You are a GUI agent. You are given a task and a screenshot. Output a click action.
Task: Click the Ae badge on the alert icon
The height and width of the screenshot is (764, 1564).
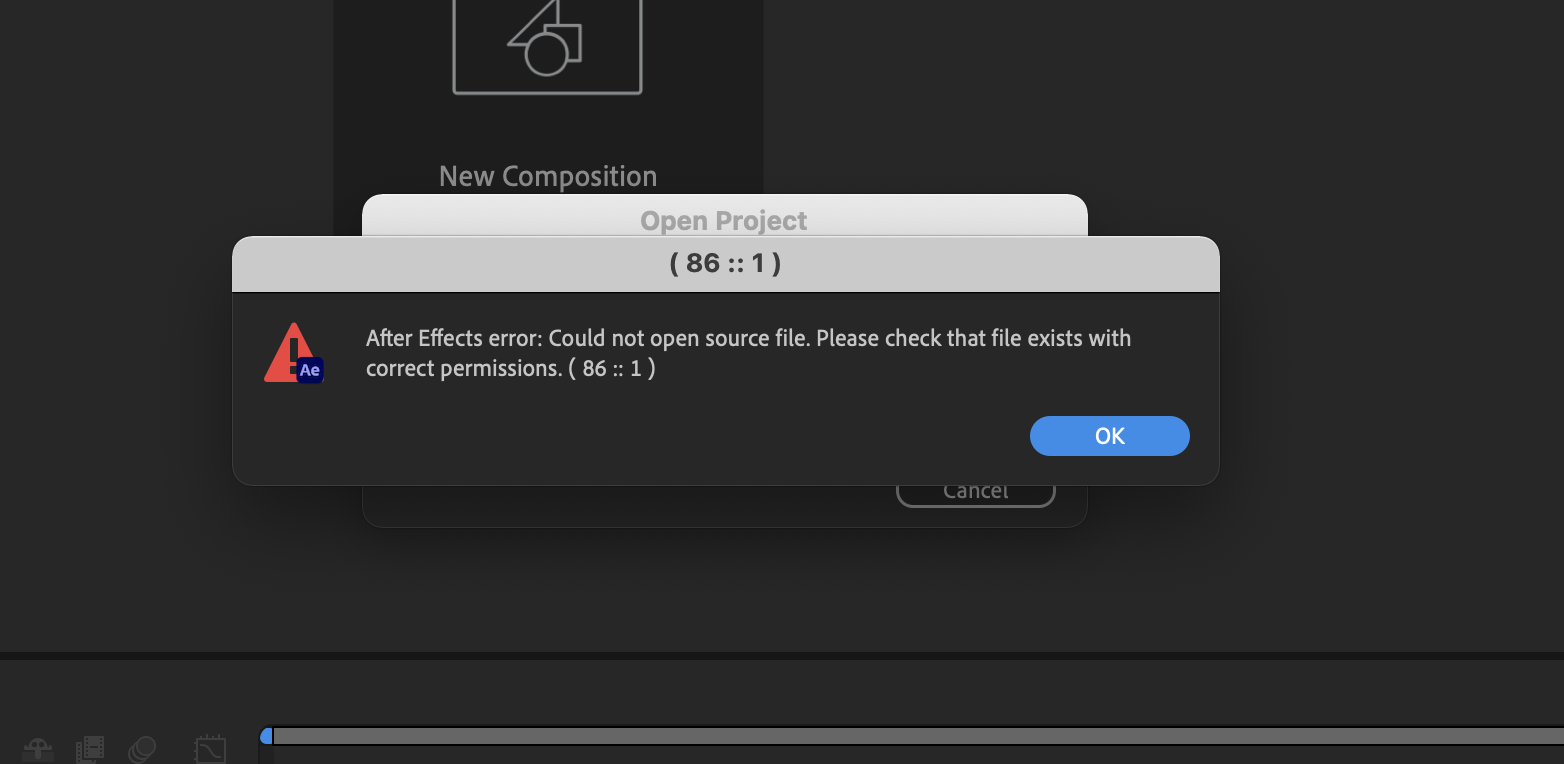[x=309, y=370]
